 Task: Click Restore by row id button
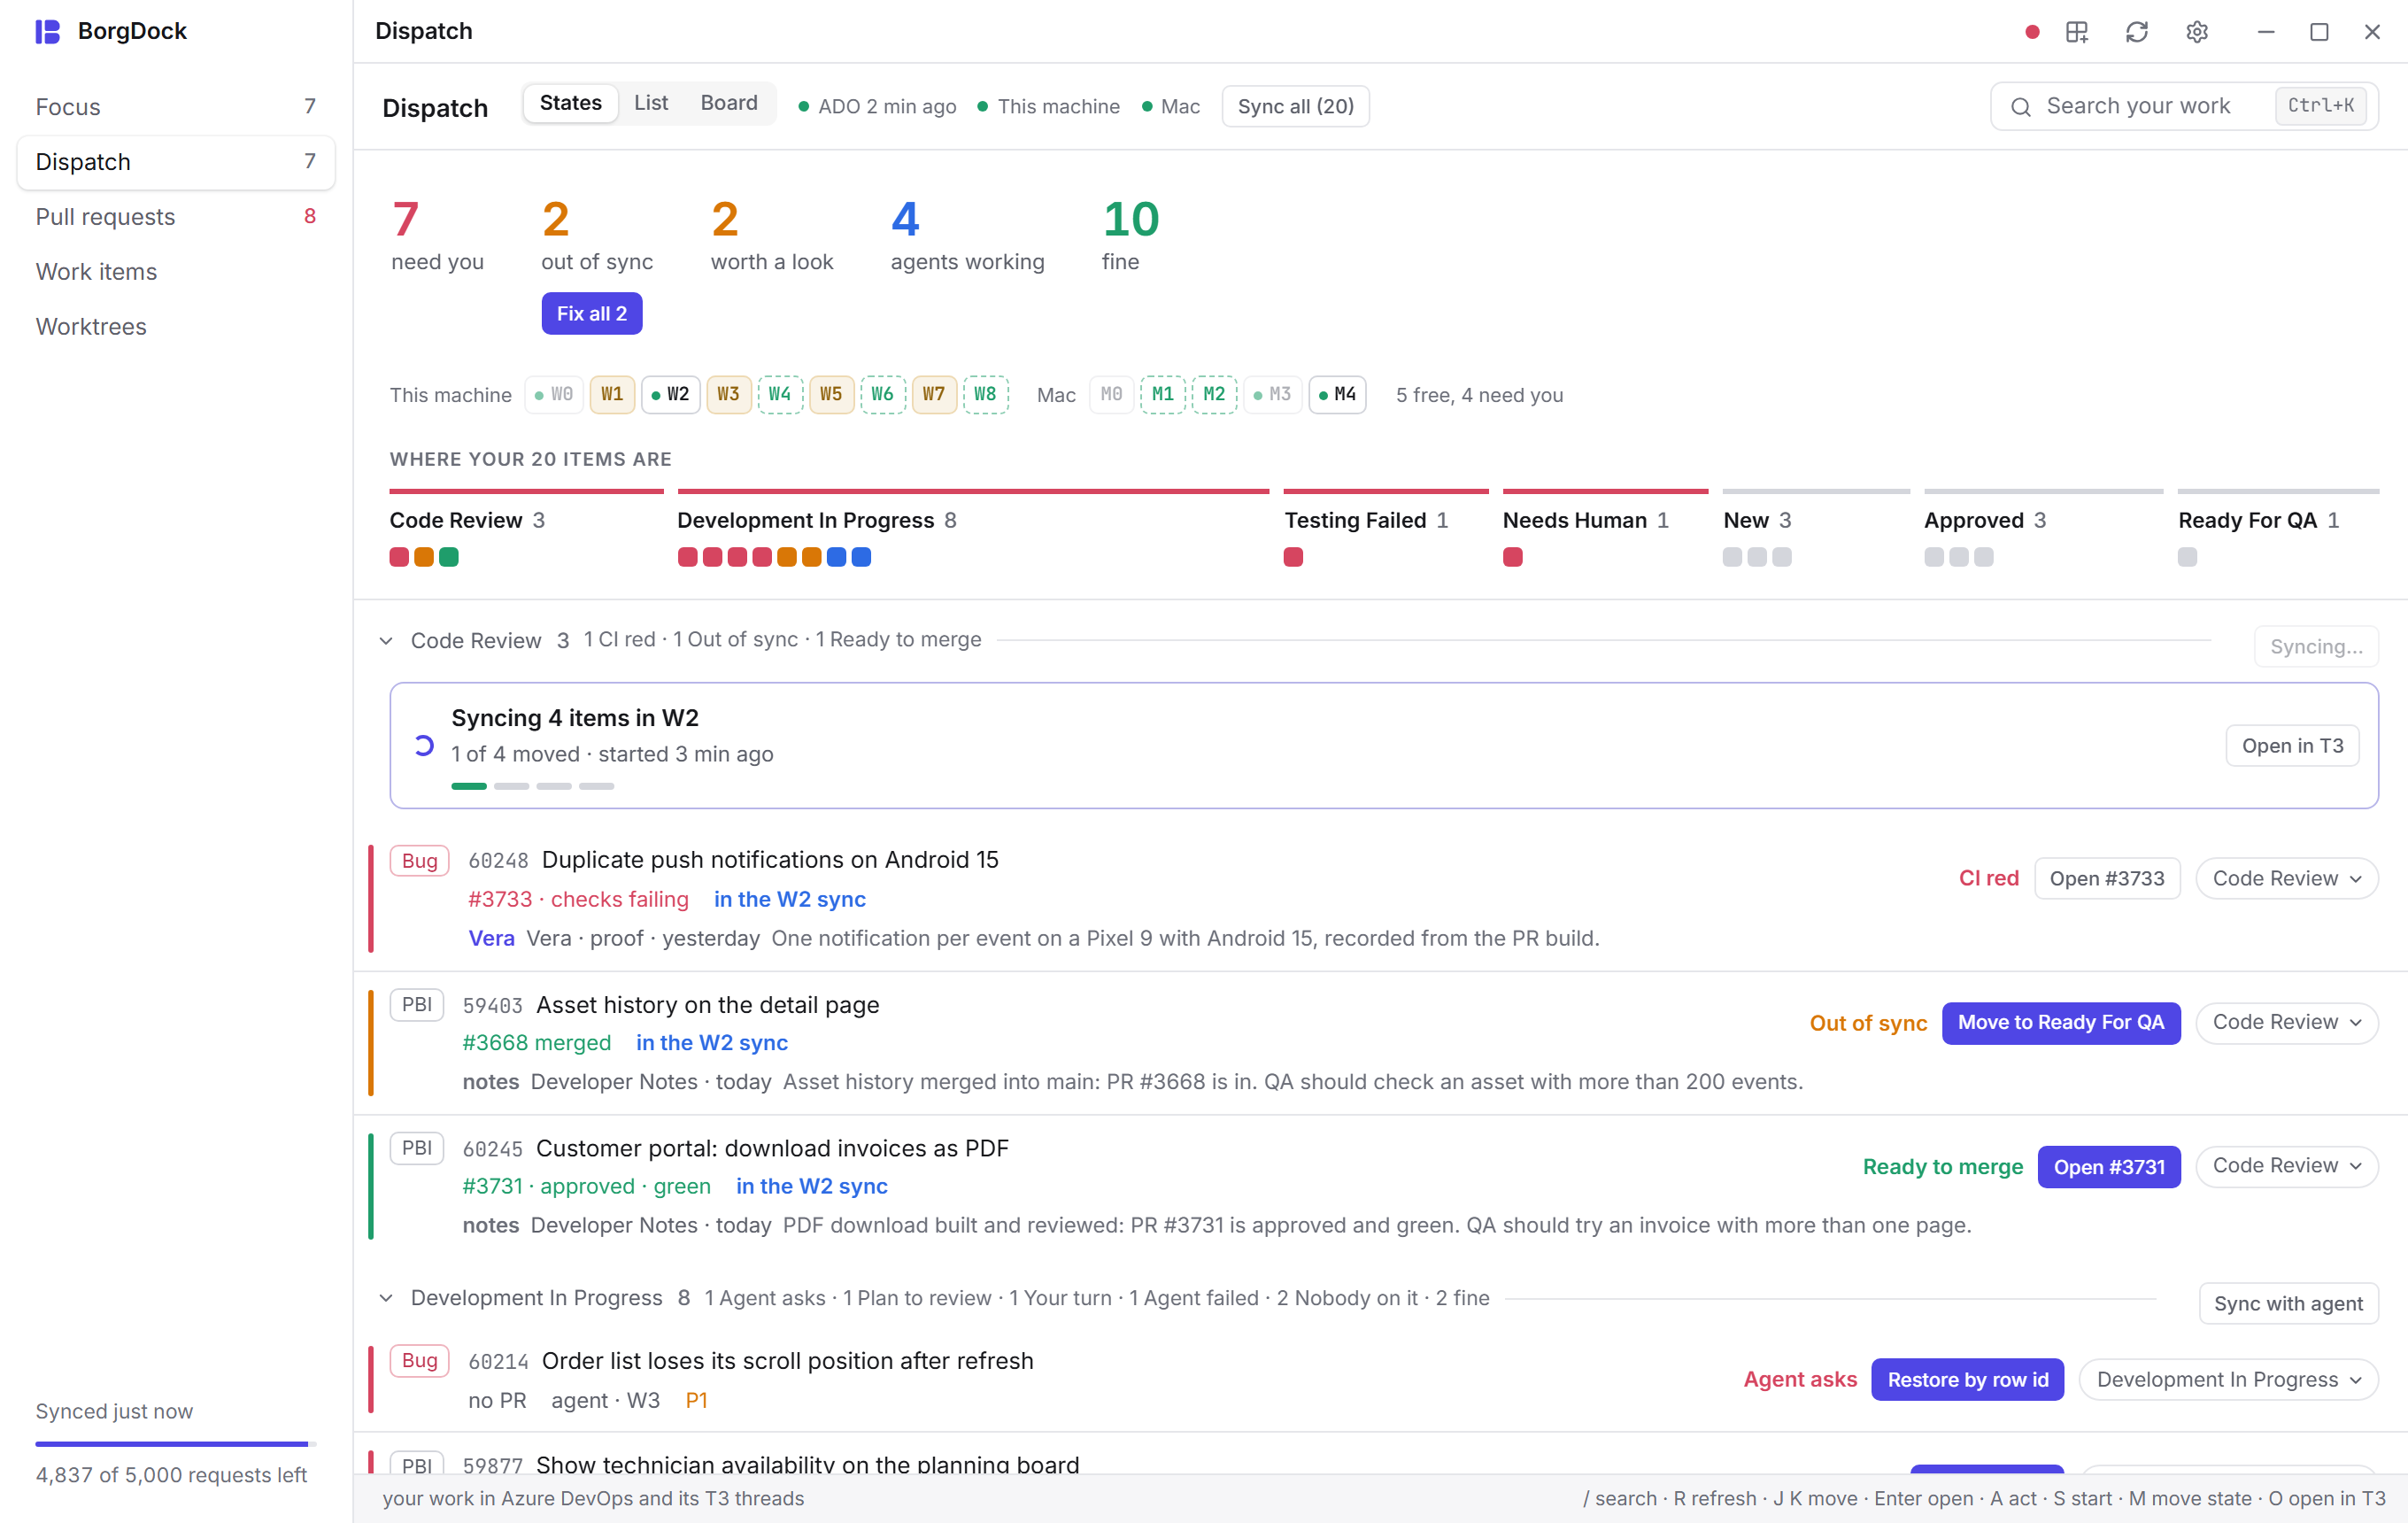click(x=1967, y=1379)
